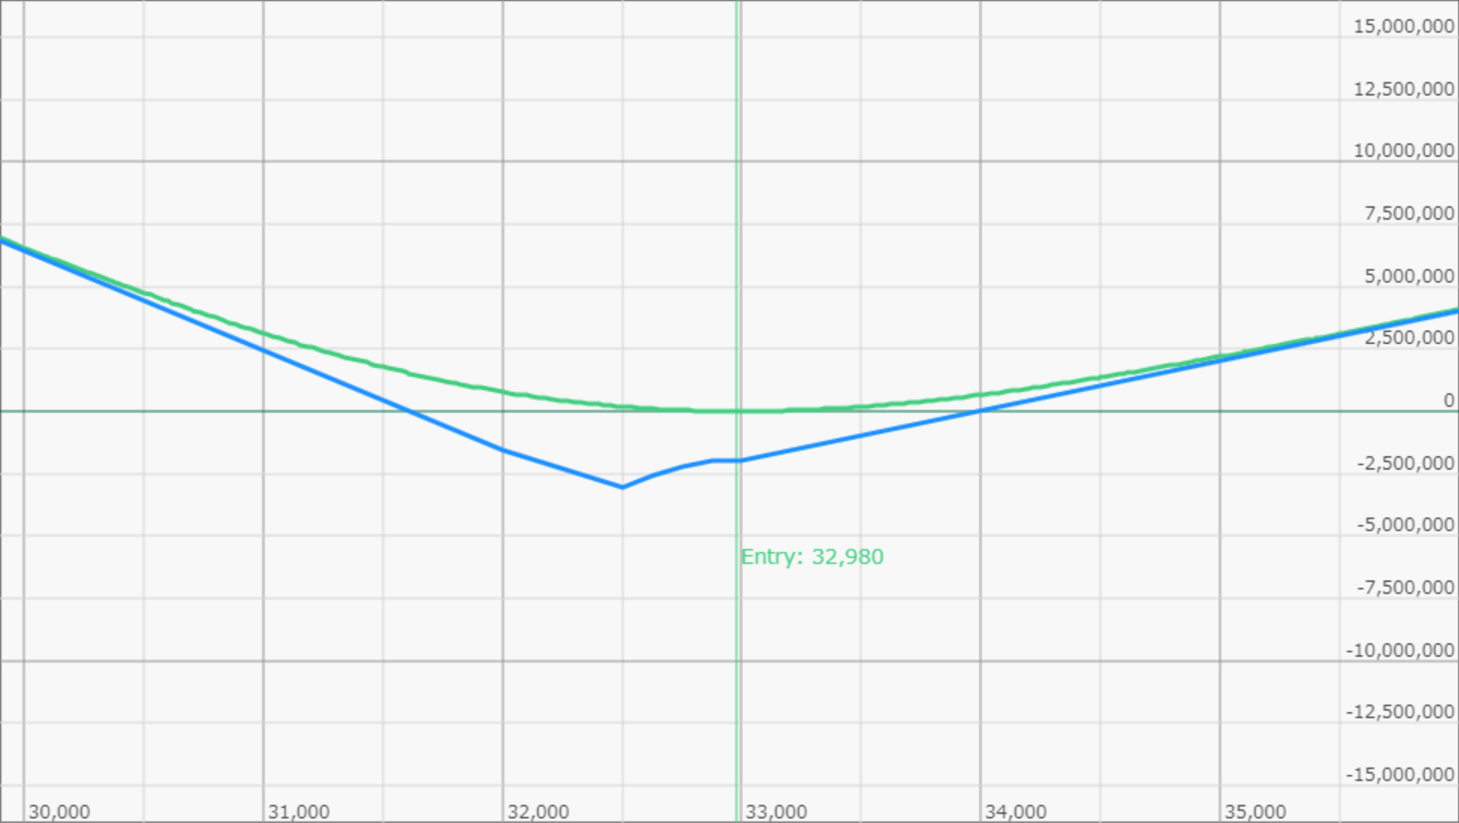Click the 30,000 x-axis label
The image size is (1459, 823).
pyautogui.click(x=59, y=812)
